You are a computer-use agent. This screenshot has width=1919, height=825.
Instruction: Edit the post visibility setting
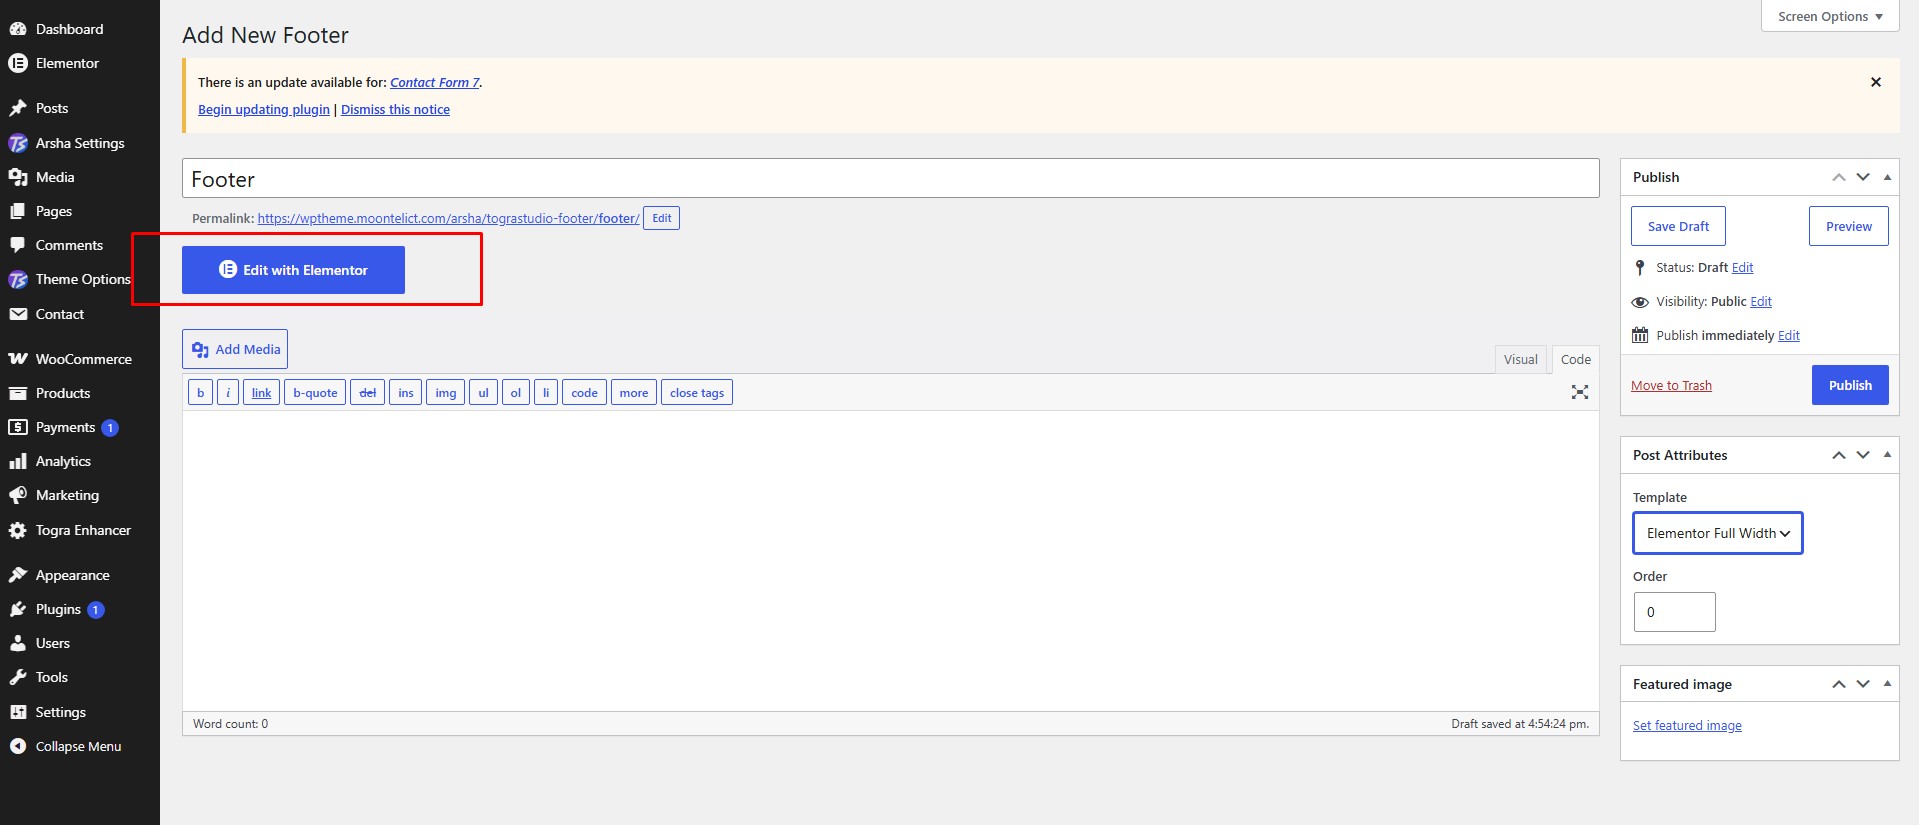coord(1761,302)
